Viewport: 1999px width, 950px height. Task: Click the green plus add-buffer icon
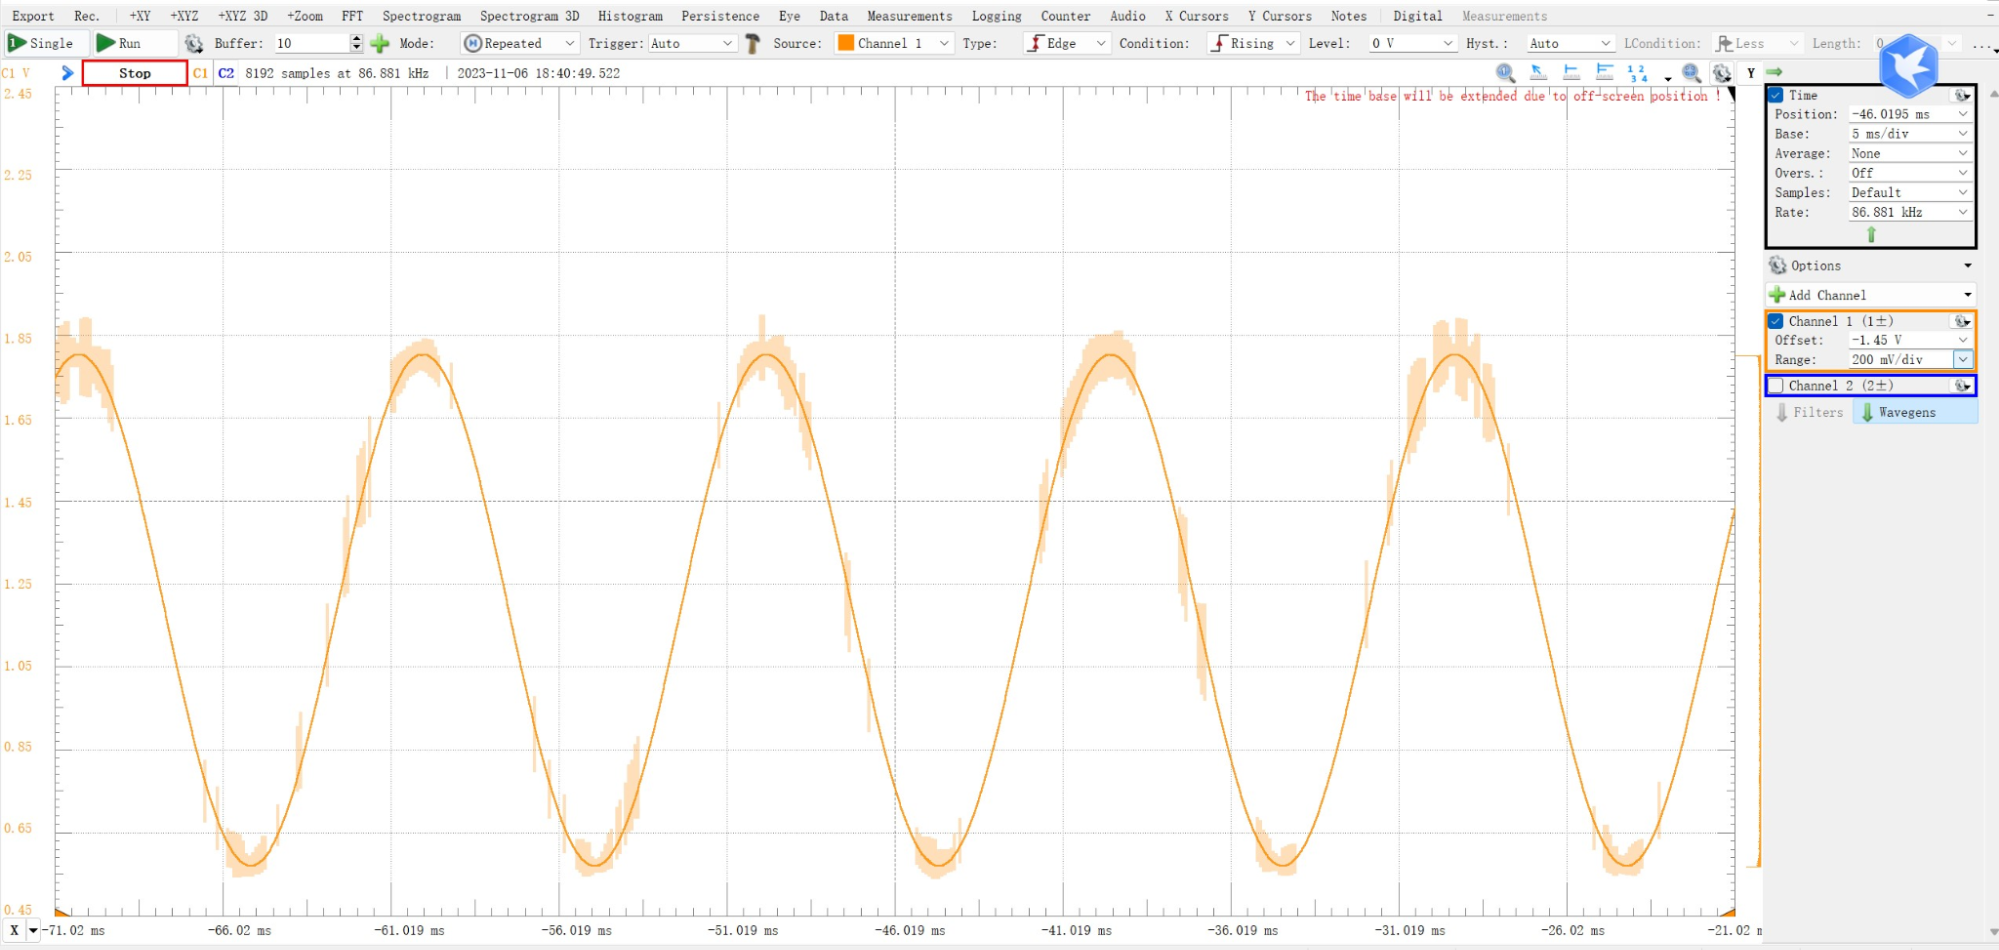380,43
